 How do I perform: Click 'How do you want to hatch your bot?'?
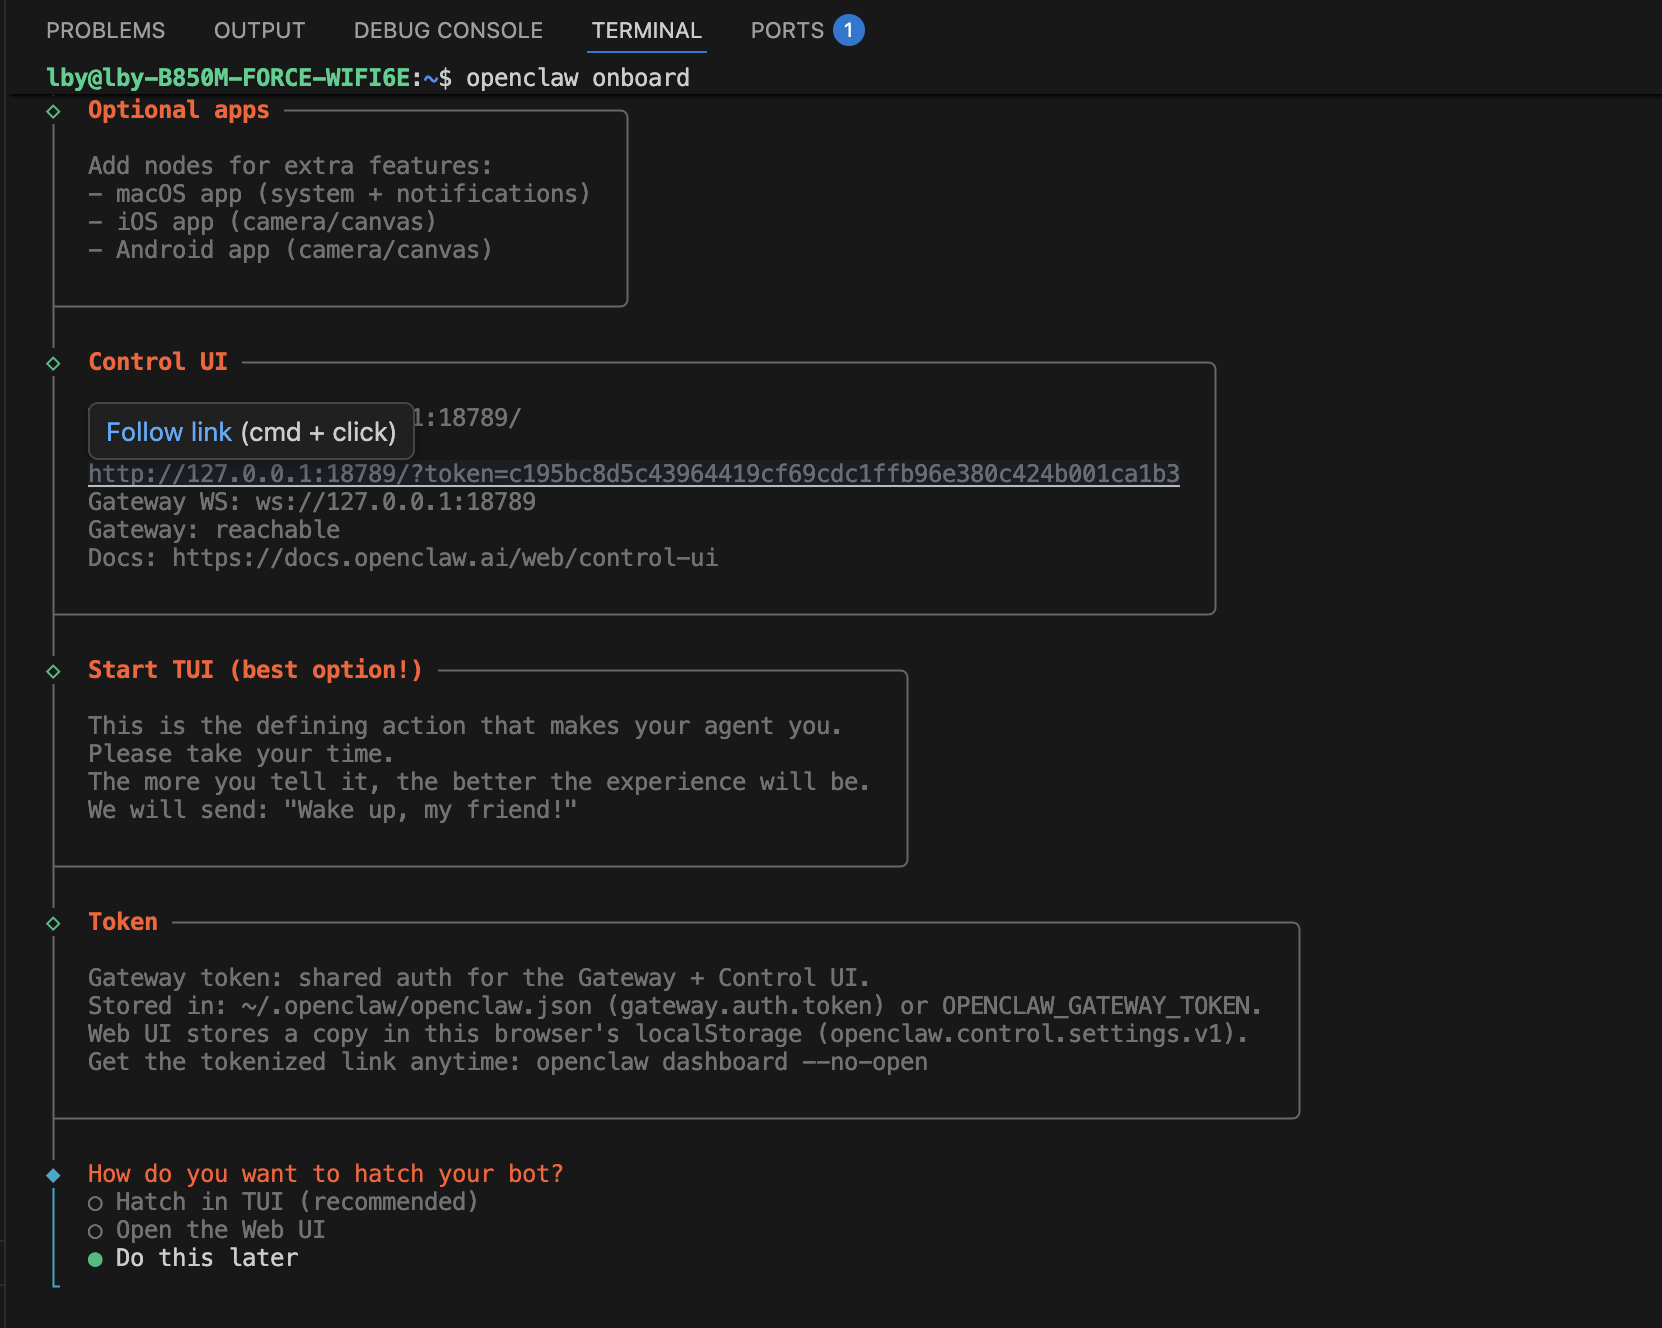(326, 1173)
